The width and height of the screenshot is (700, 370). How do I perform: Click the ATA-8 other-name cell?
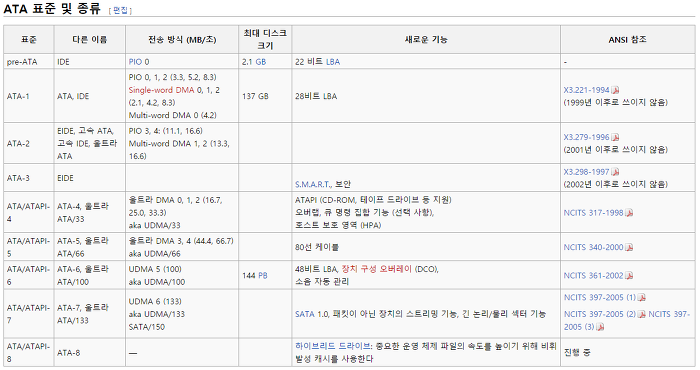click(x=90, y=353)
